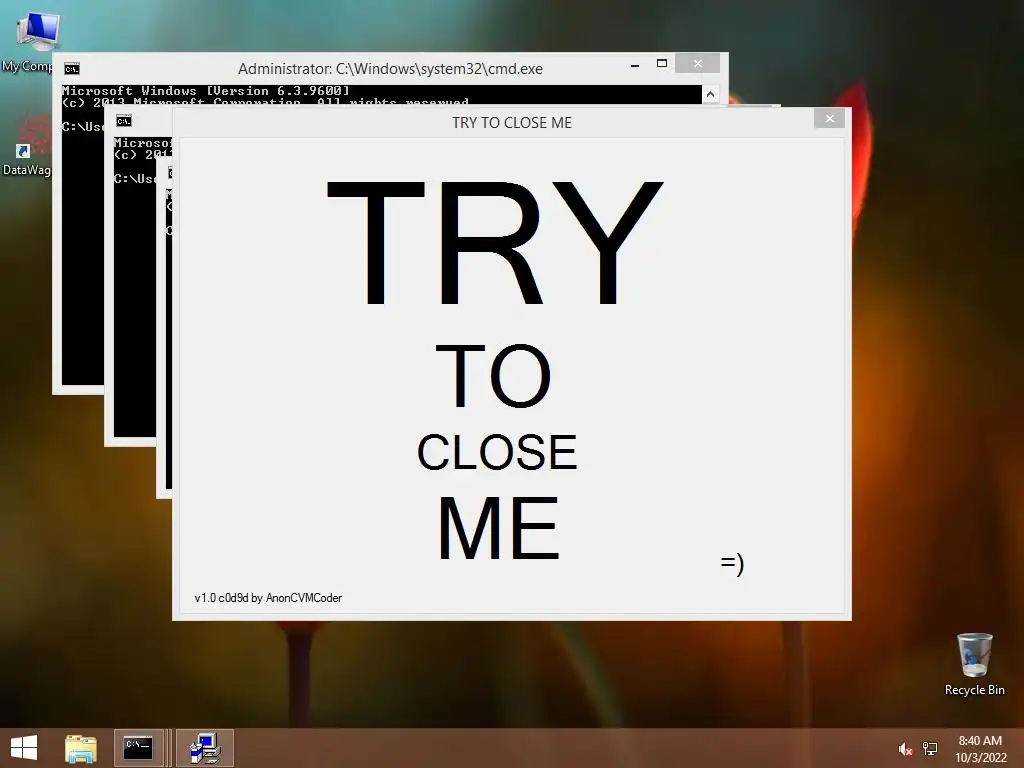
Task: Switch to TRY TO CLOSE ME taskbar program icon
Action: click(205, 748)
